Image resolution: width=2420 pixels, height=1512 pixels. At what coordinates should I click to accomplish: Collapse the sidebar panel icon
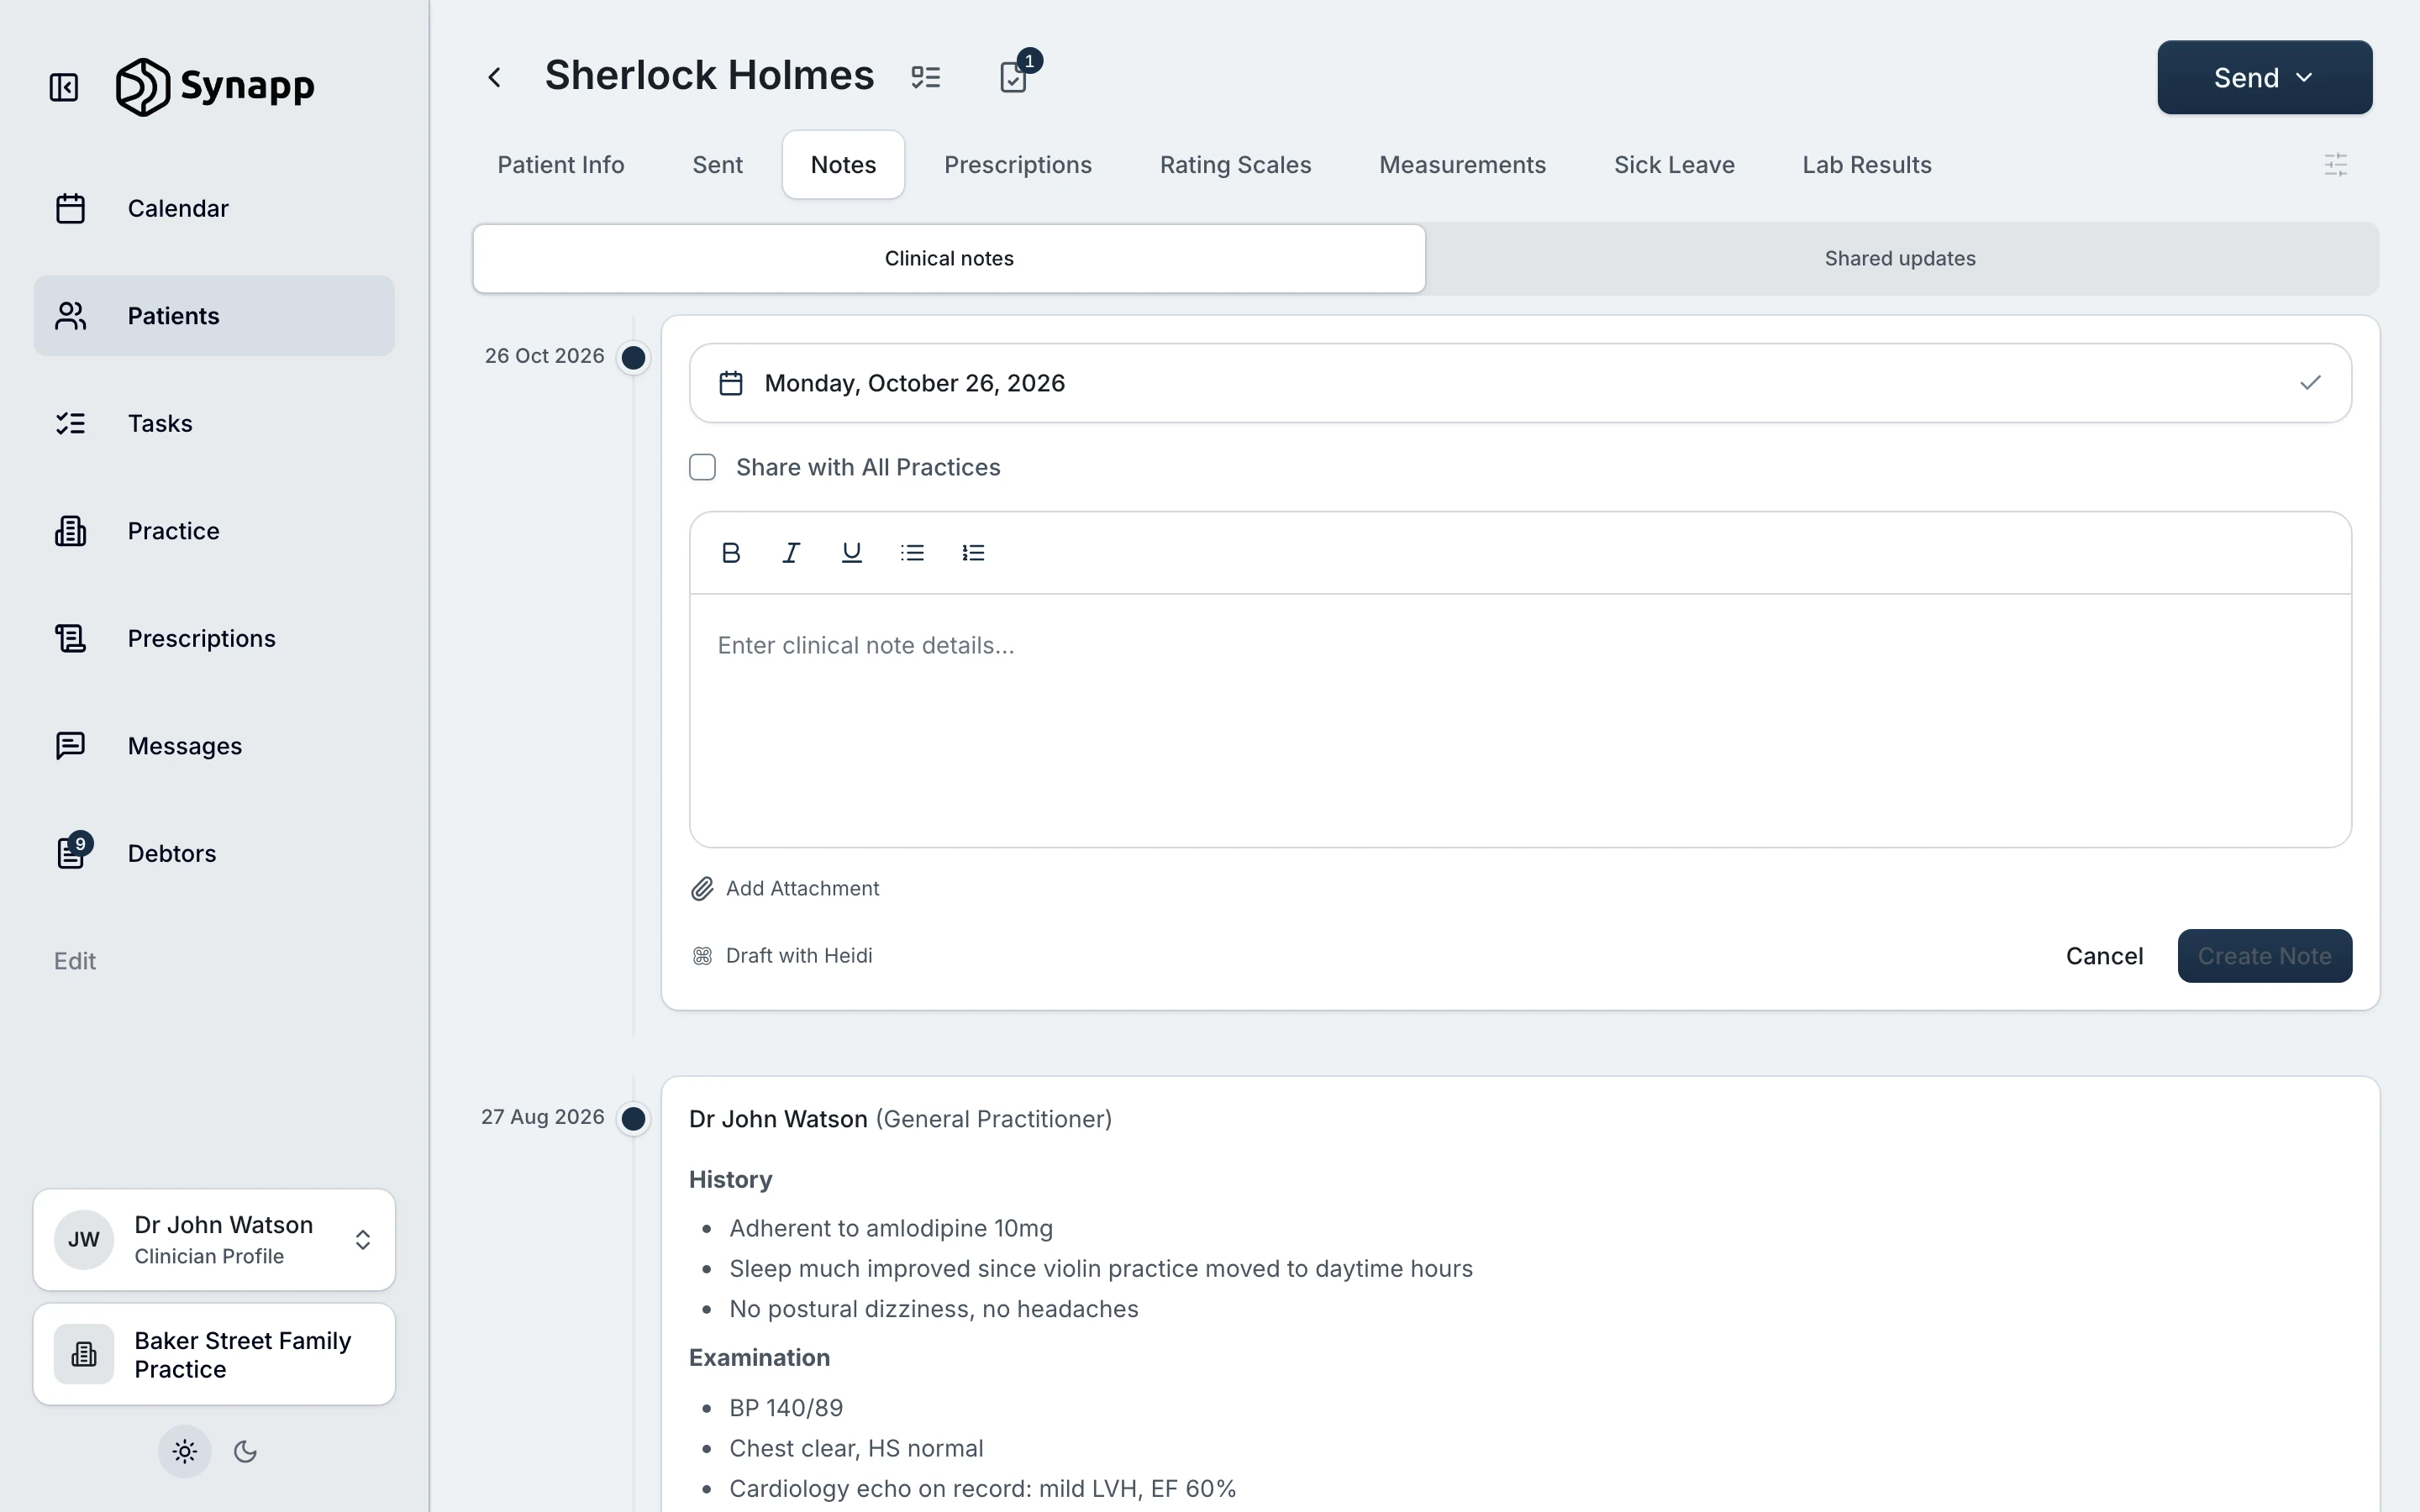click(64, 87)
